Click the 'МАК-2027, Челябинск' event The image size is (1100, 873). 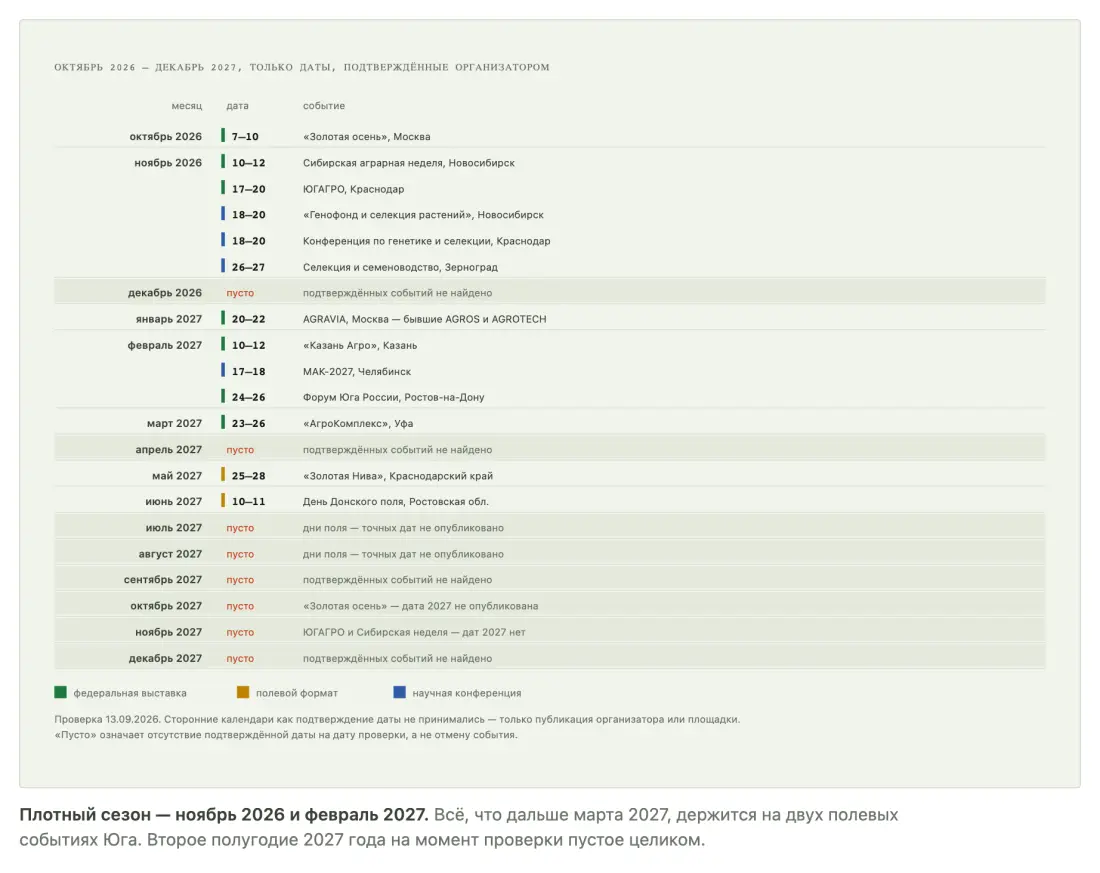point(356,371)
